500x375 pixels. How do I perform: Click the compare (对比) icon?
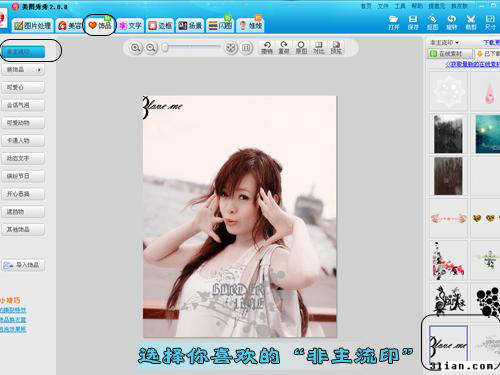tap(319, 48)
